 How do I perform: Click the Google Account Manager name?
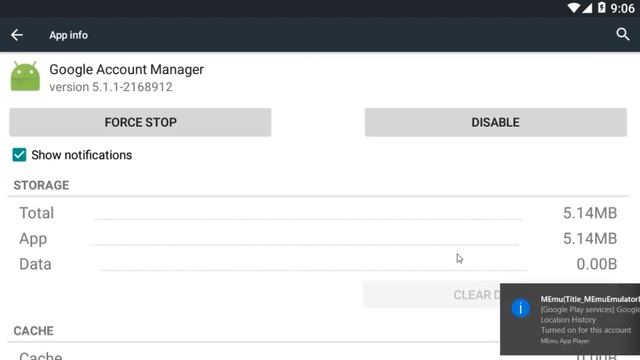tap(127, 69)
